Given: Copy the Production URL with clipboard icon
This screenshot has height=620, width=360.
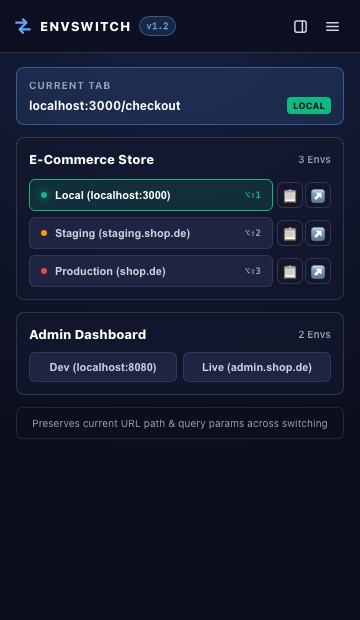Looking at the screenshot, I should coord(290,271).
